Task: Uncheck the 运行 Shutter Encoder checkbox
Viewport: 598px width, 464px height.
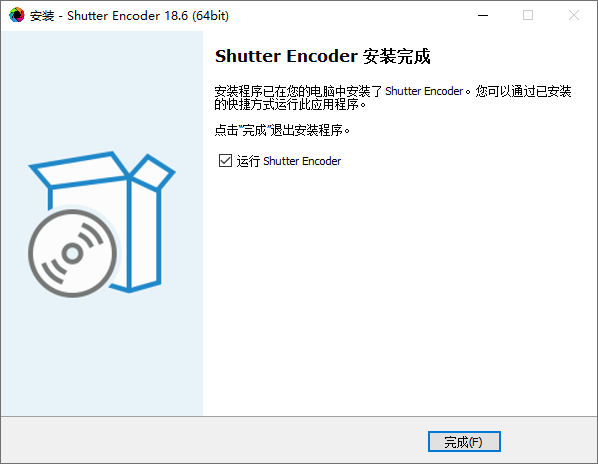Action: (225, 161)
